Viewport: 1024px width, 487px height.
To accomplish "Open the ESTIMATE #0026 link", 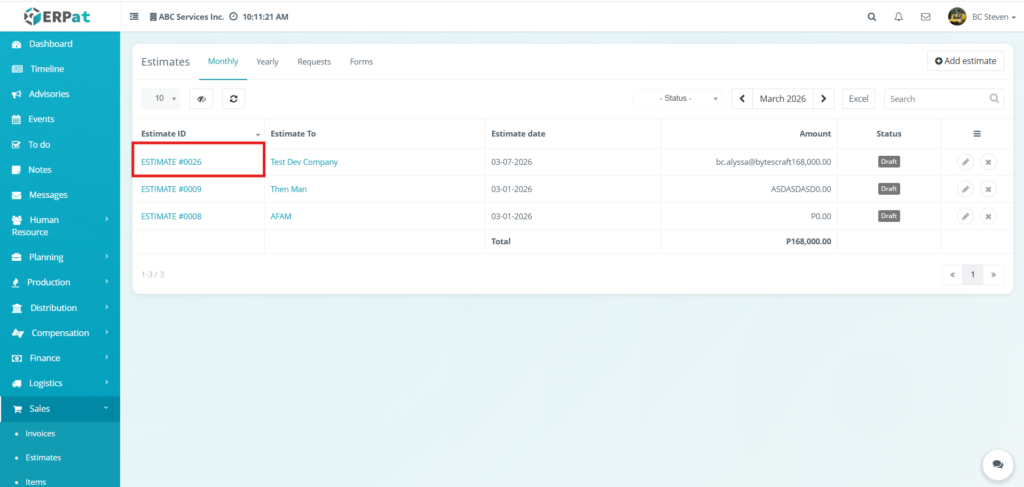I will [x=171, y=162].
